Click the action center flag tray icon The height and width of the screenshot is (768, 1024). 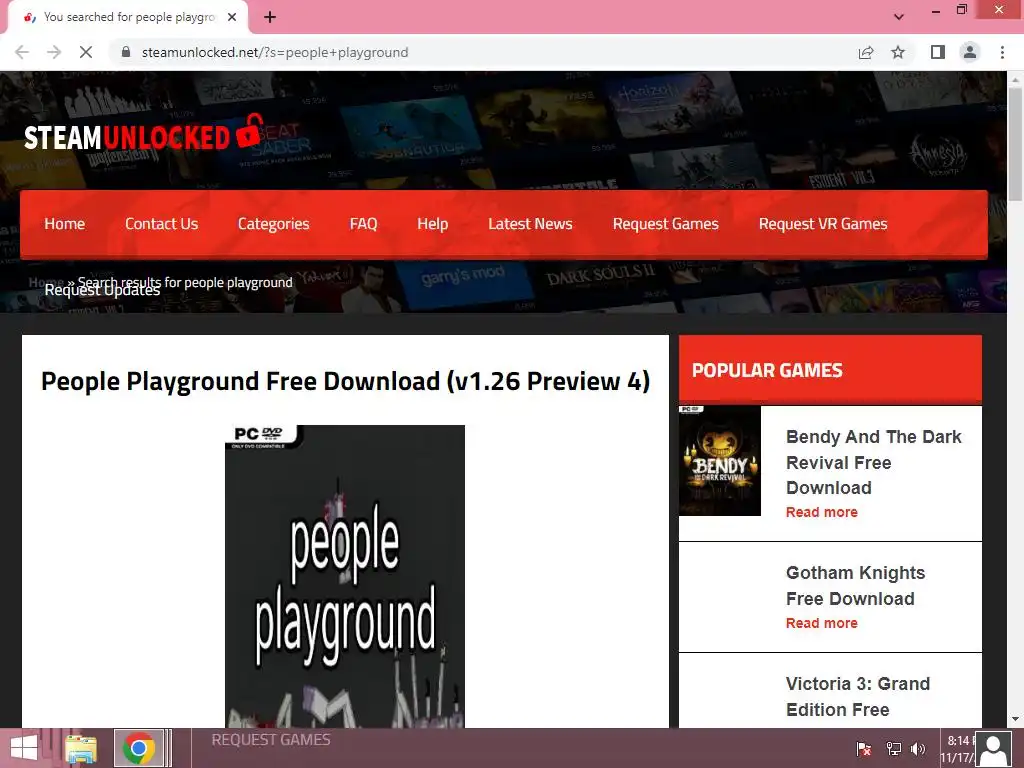(863, 749)
